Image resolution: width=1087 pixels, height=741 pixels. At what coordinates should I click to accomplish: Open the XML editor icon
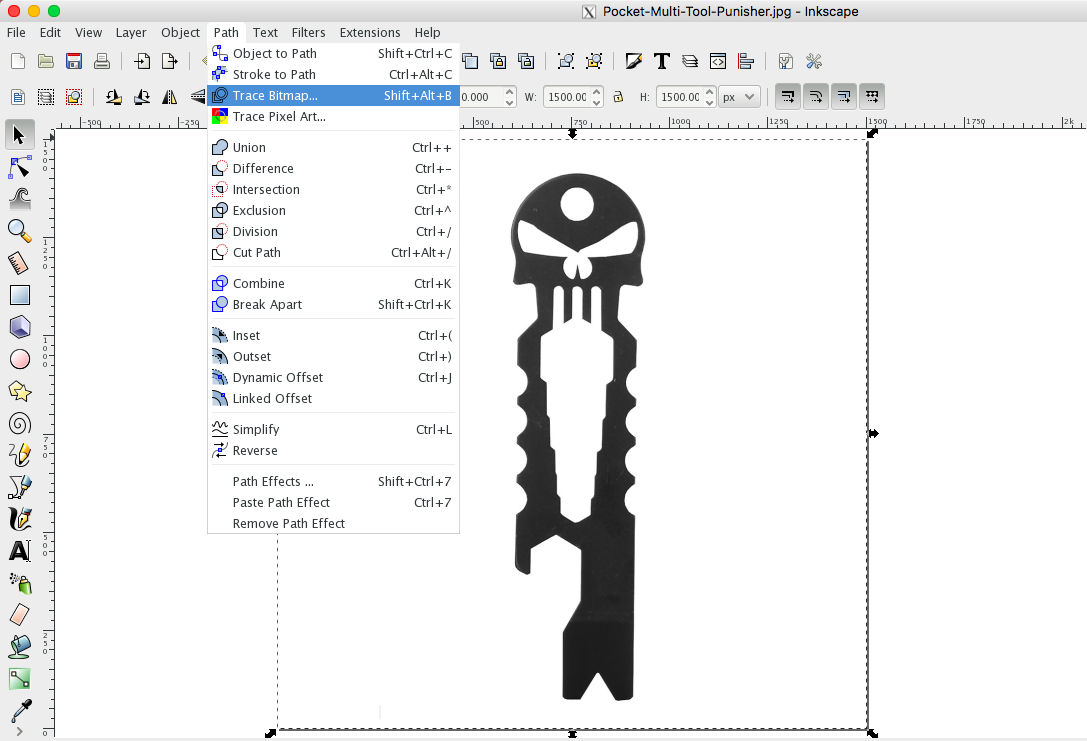click(718, 61)
